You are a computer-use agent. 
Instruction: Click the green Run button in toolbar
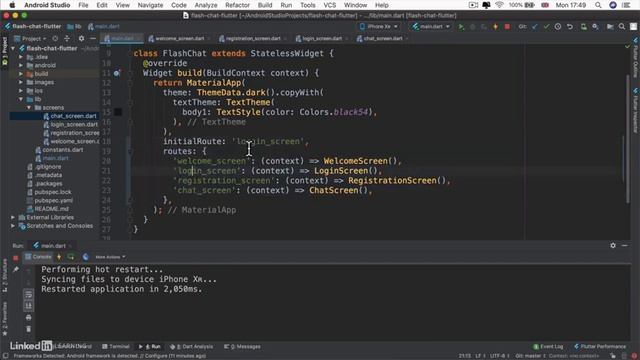[x=461, y=27]
